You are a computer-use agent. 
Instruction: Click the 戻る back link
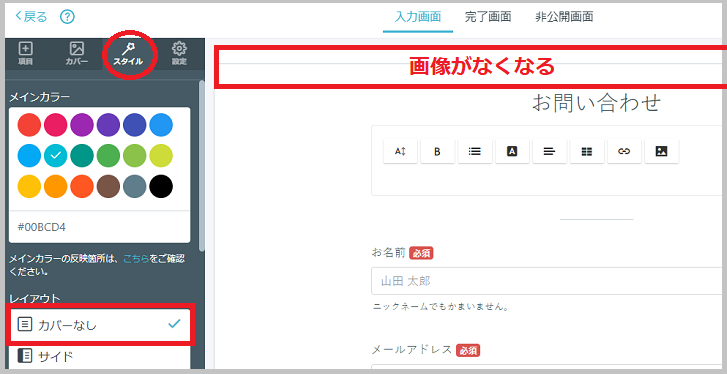tap(32, 17)
